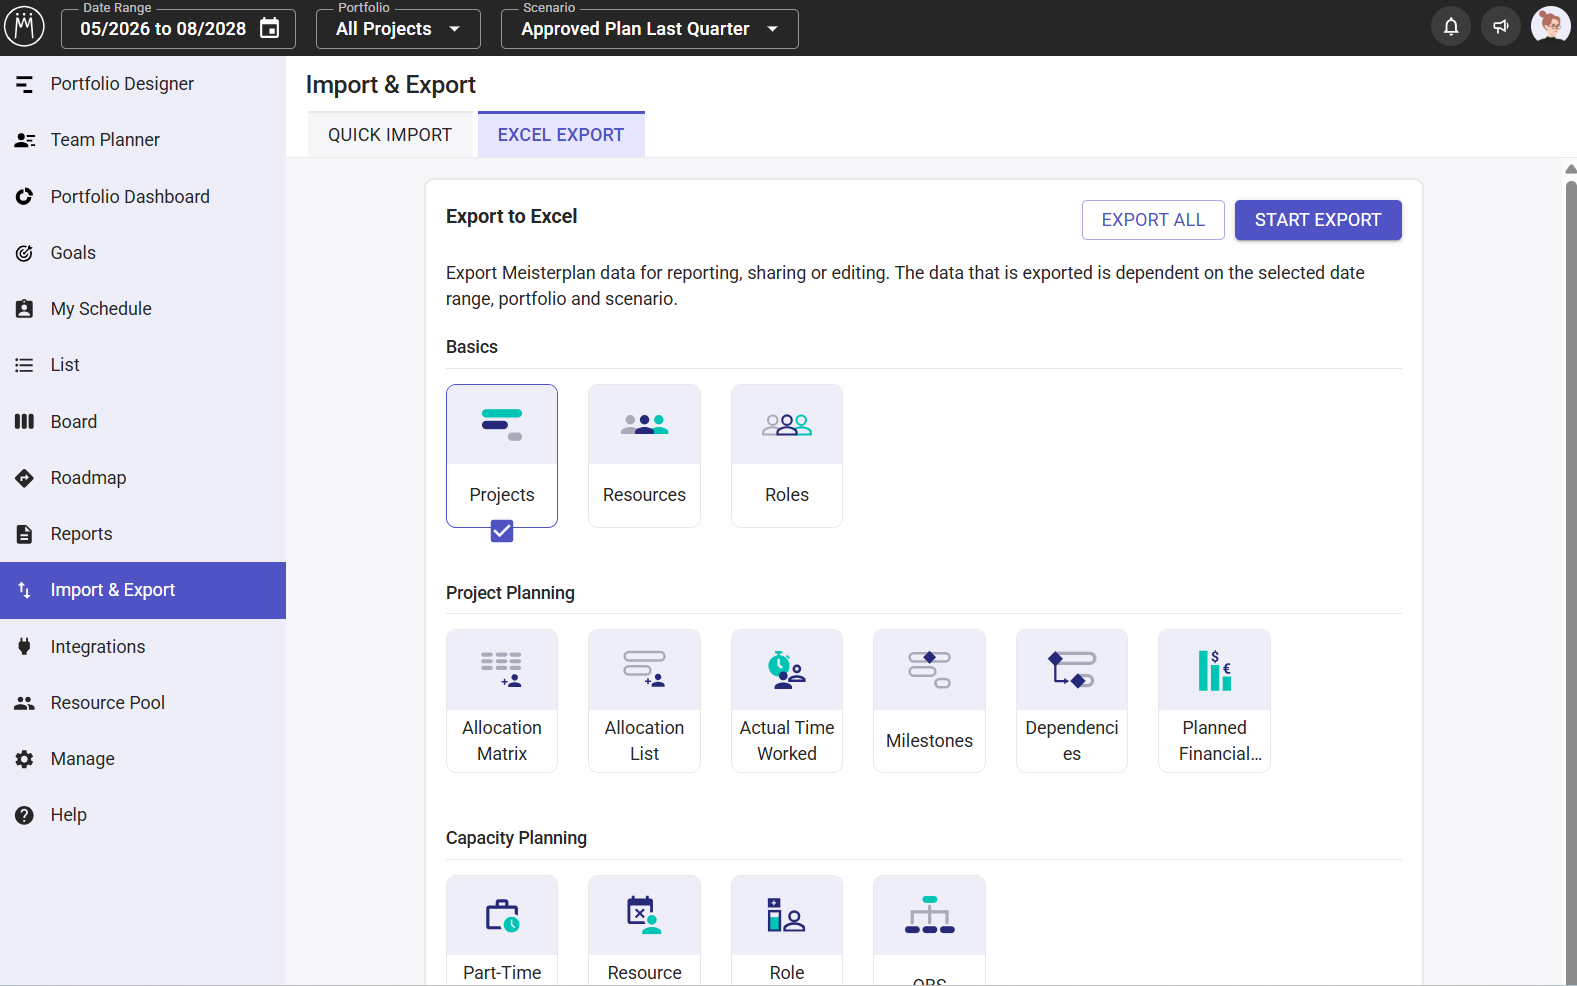Open the Resource Pool page
Screen dimensions: 1577x986
143,703
